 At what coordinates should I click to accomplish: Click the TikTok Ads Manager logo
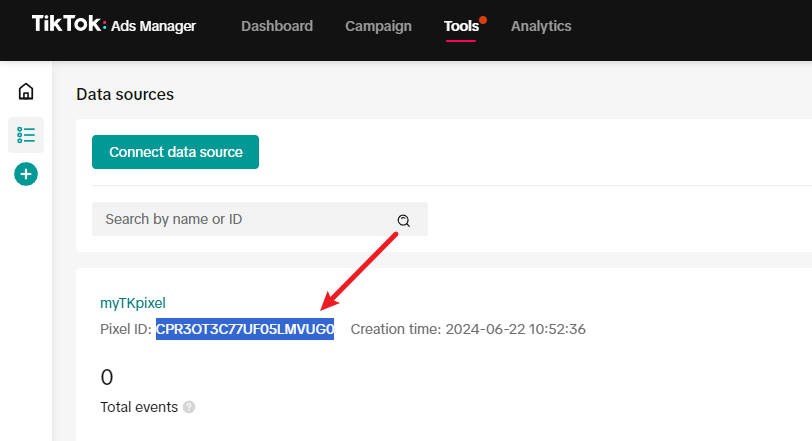click(113, 25)
